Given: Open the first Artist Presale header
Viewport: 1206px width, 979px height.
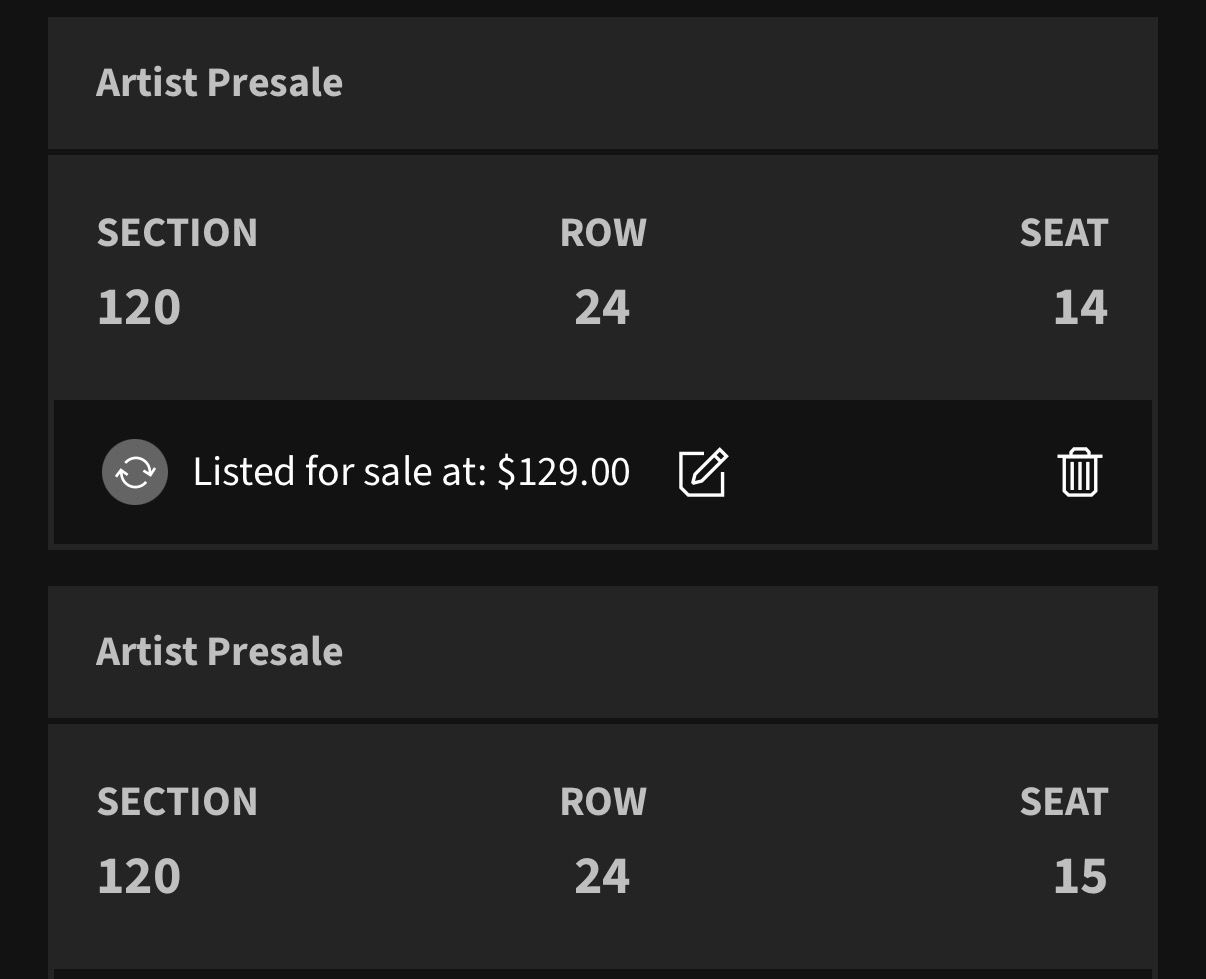Looking at the screenshot, I should coord(603,83).
